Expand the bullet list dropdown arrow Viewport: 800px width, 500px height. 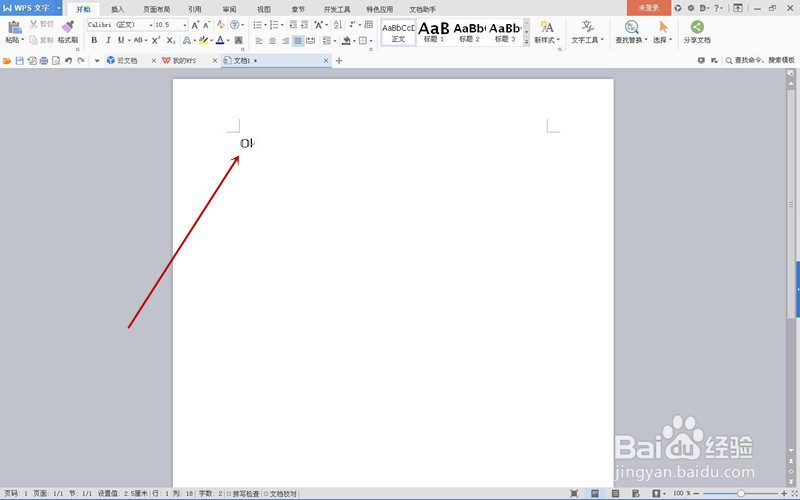click(266, 25)
